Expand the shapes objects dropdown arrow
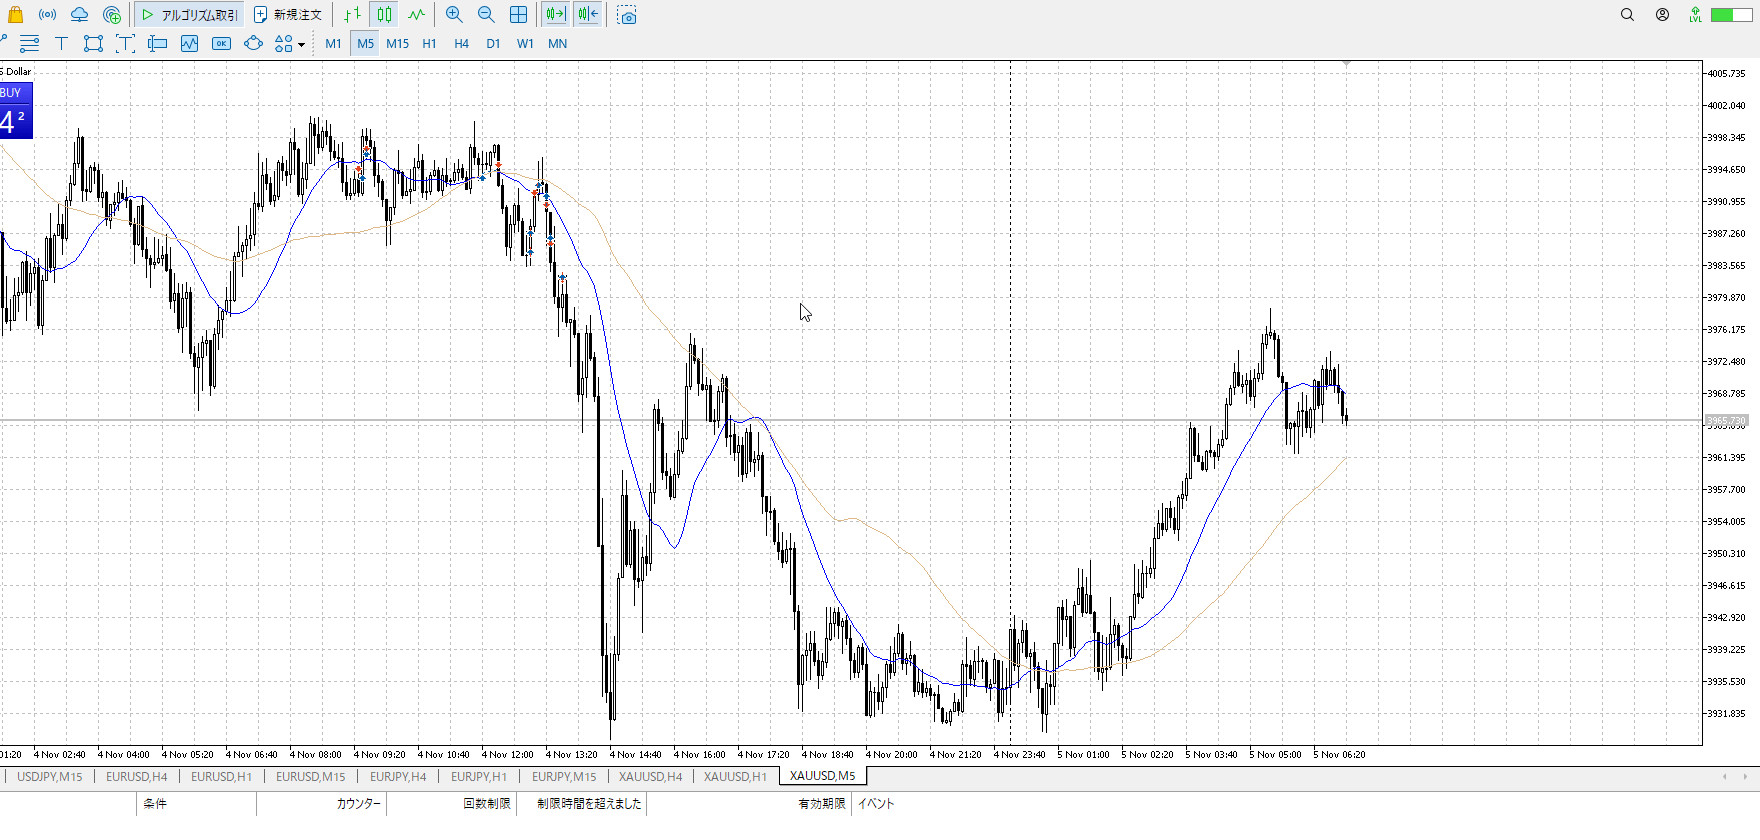This screenshot has width=1760, height=840. coord(301,45)
